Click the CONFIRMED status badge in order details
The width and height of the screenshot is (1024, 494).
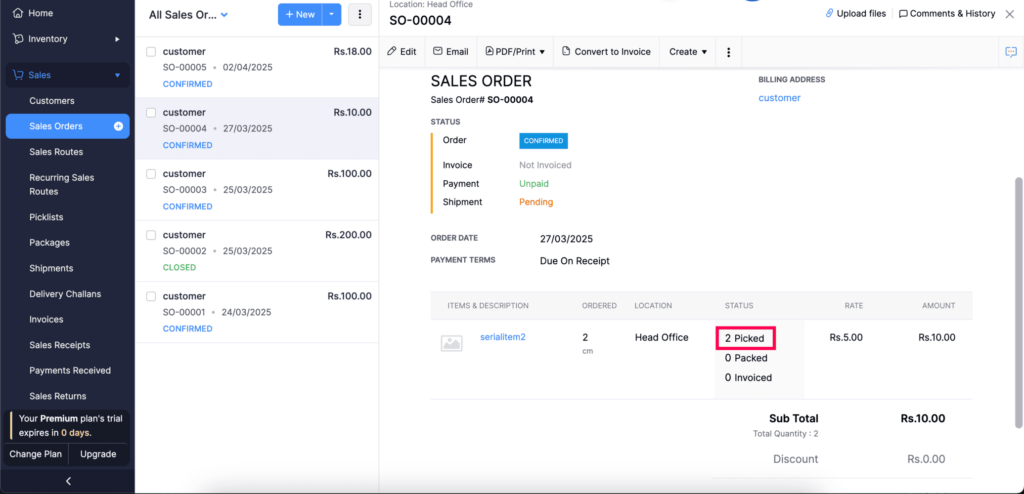pyautogui.click(x=543, y=141)
